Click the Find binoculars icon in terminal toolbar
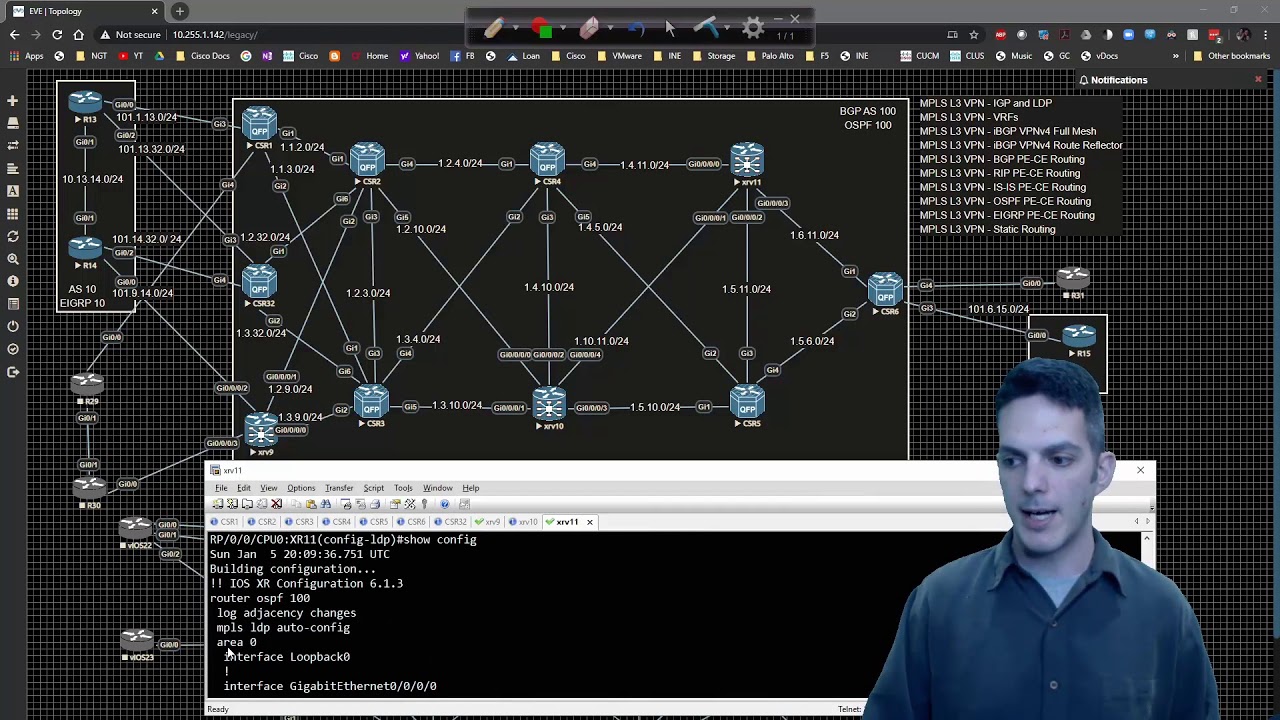The height and width of the screenshot is (720, 1280). [325, 504]
